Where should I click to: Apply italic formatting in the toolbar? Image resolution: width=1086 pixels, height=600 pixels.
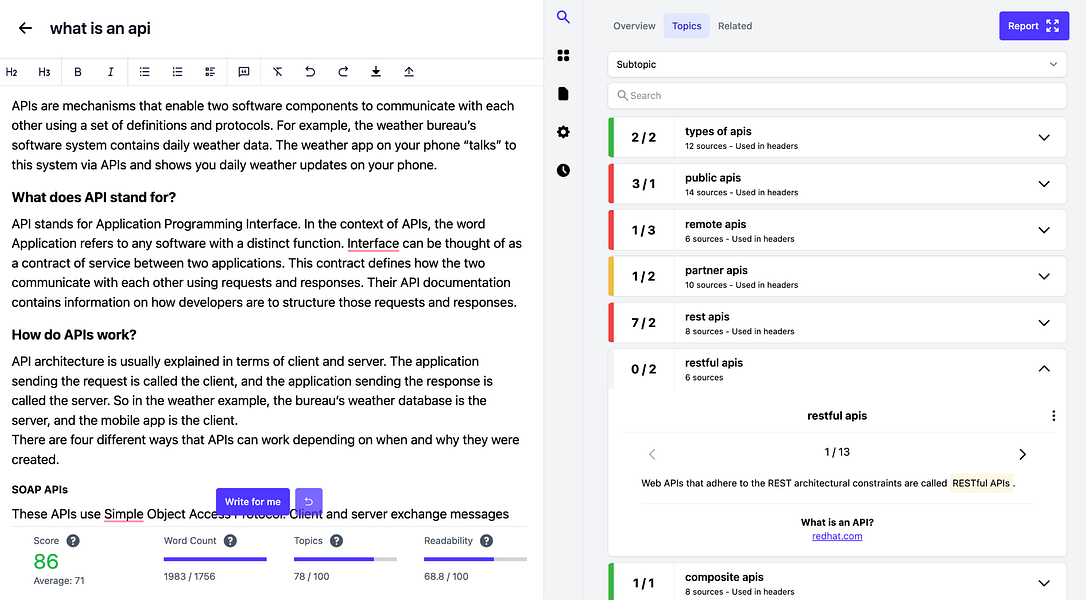[110, 72]
